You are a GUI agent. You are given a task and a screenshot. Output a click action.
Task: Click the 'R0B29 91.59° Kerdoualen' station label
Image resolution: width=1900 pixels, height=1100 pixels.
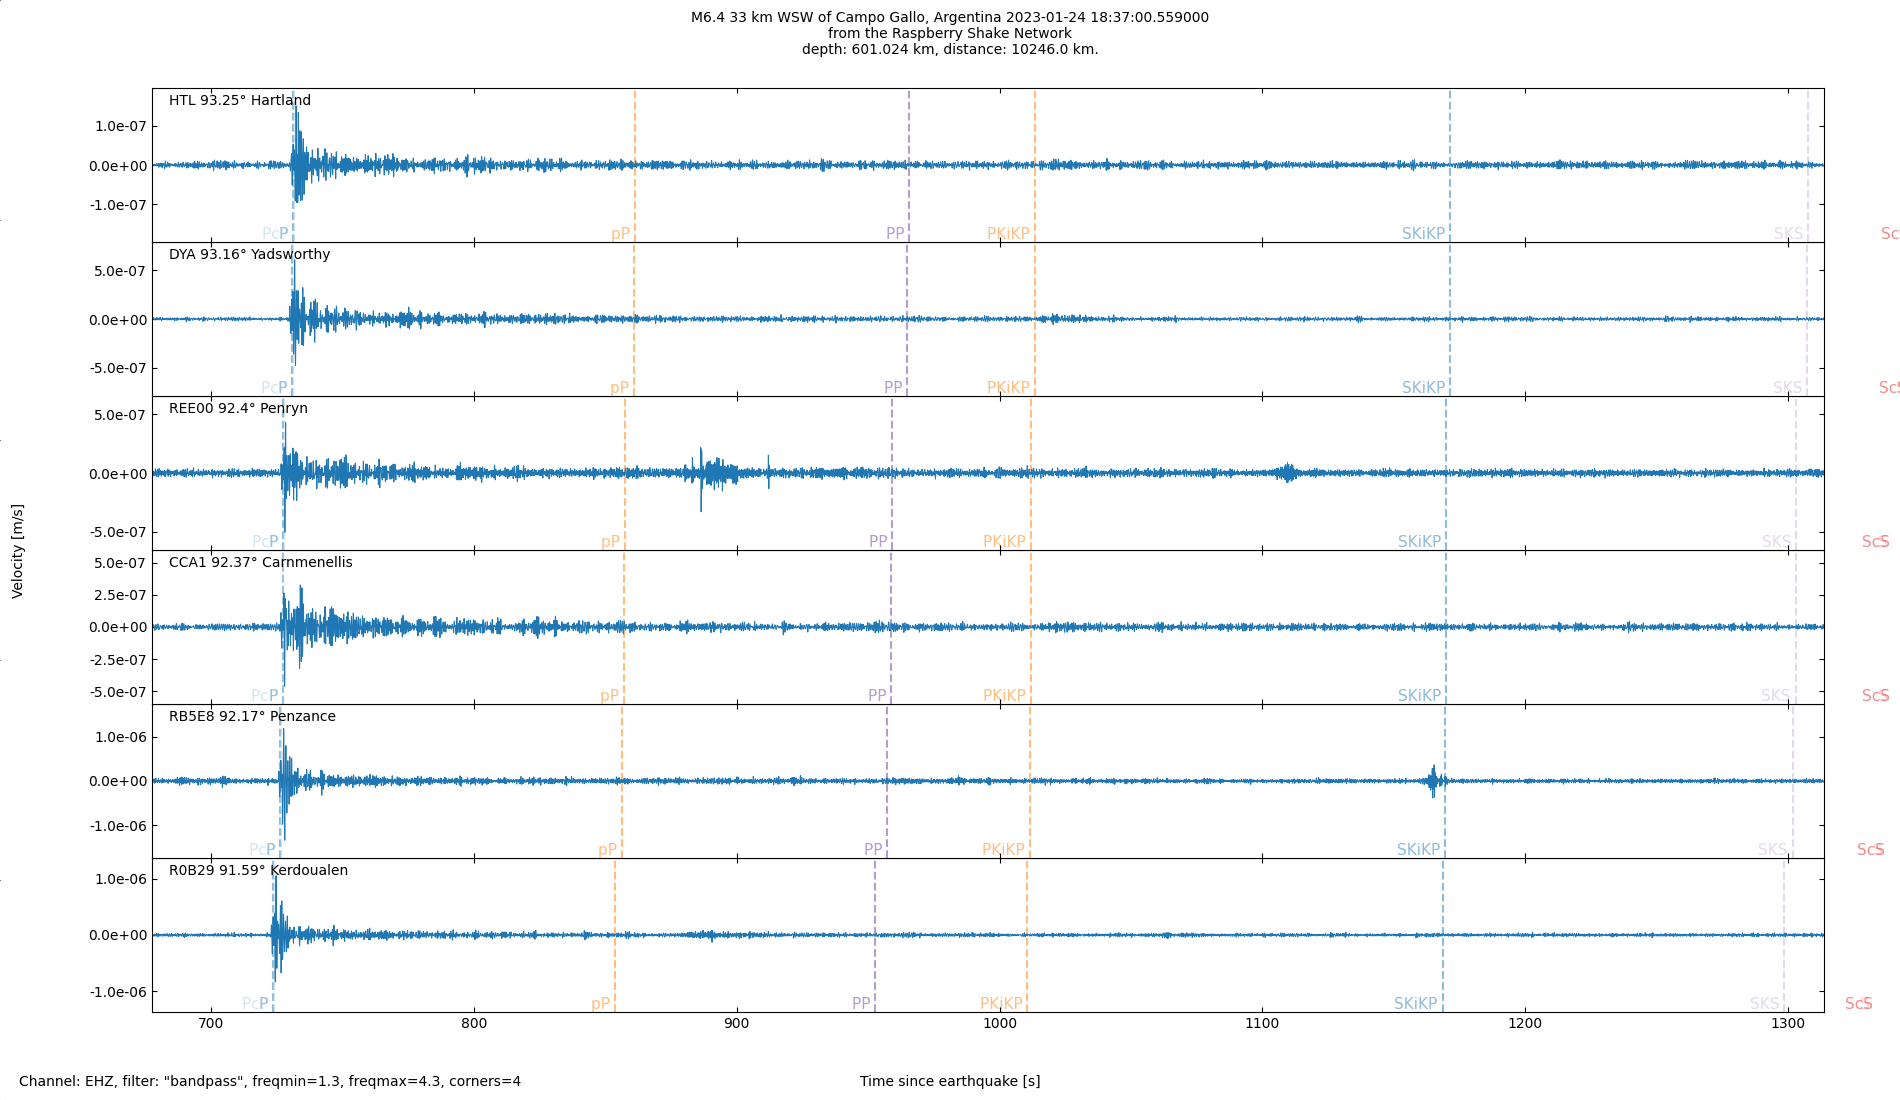(x=258, y=870)
